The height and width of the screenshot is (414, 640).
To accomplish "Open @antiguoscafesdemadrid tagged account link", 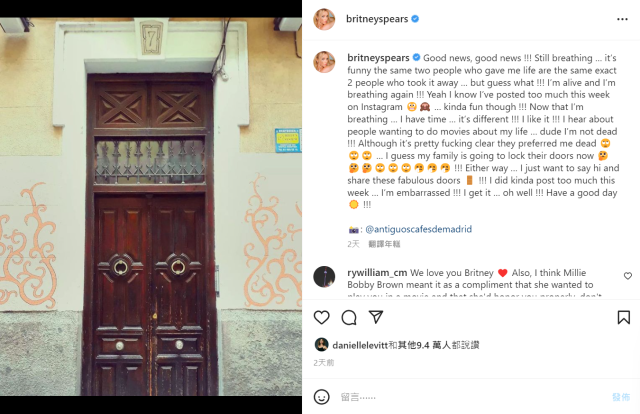I will 418,229.
